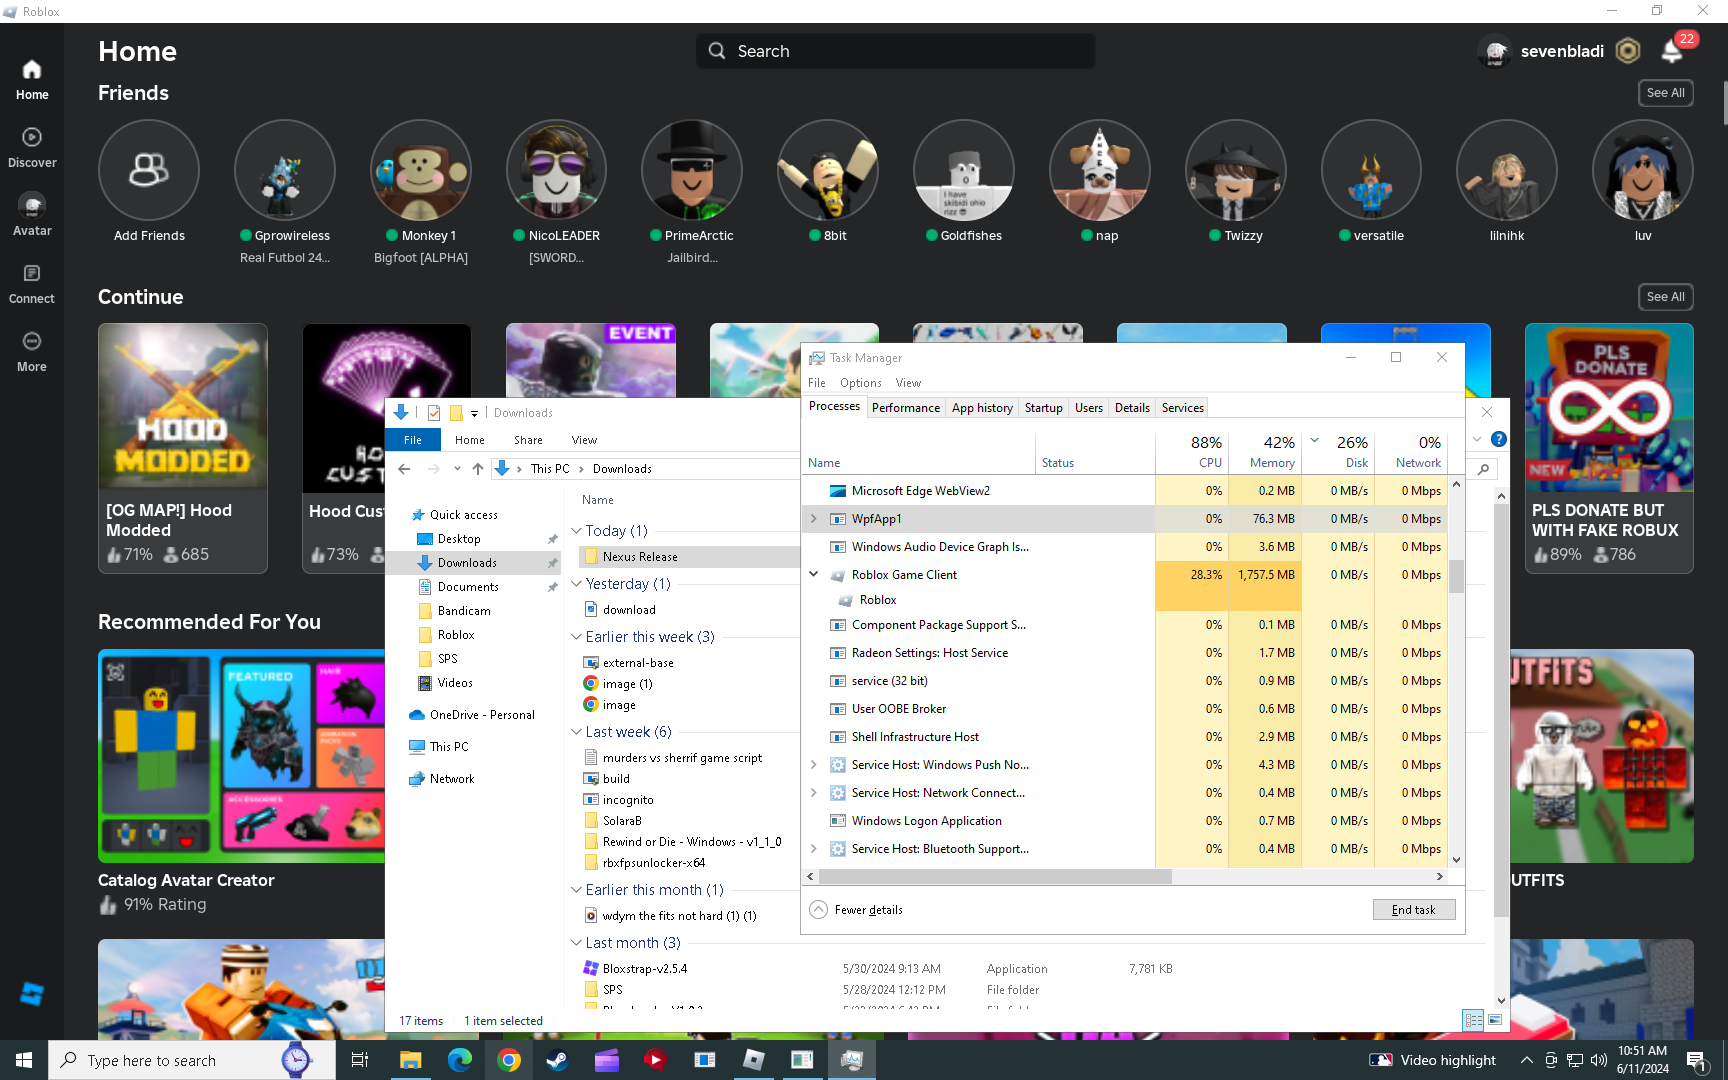Open the Share tab in Explorer ribbon
The height and width of the screenshot is (1080, 1728).
[528, 440]
